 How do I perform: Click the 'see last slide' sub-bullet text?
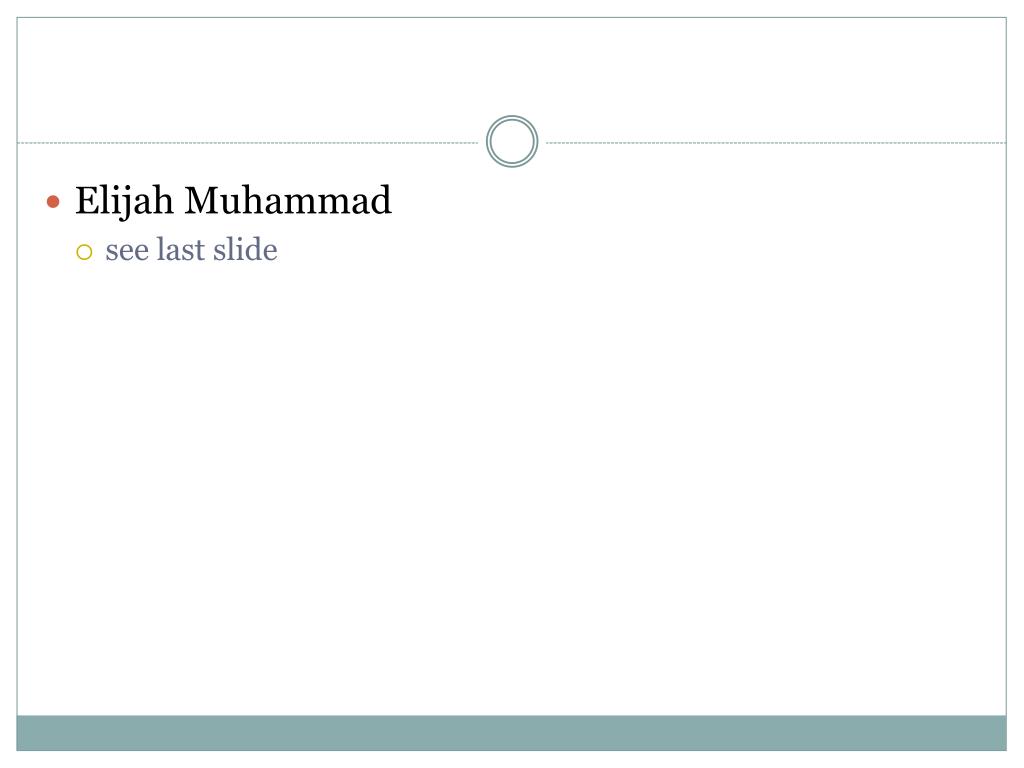pyautogui.click(x=191, y=250)
